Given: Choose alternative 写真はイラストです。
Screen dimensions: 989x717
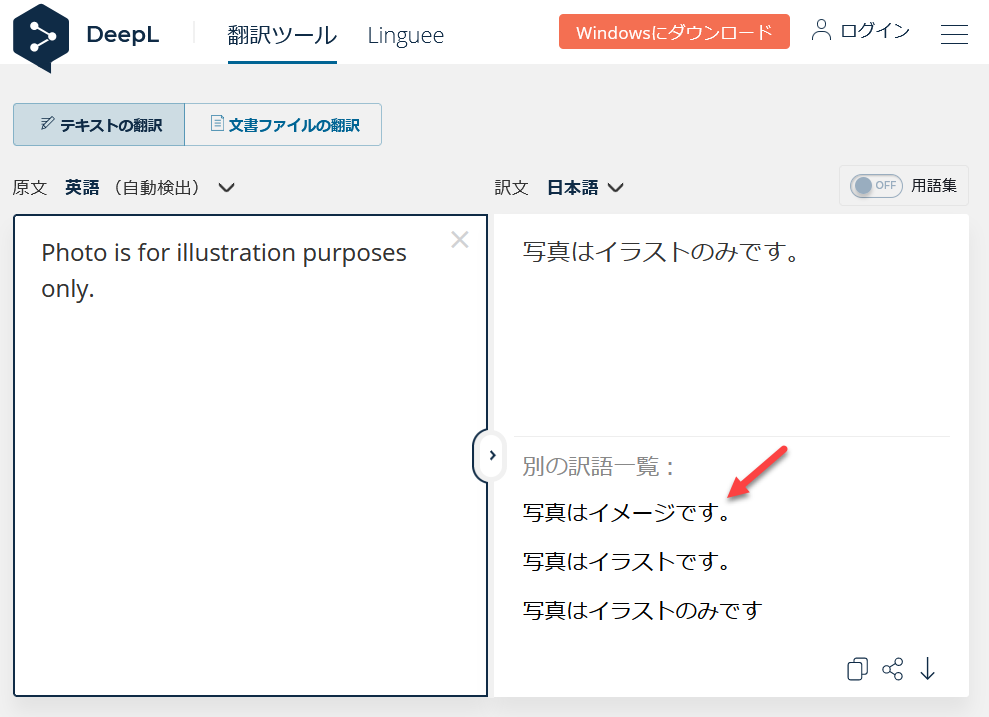Looking at the screenshot, I should coord(626,562).
